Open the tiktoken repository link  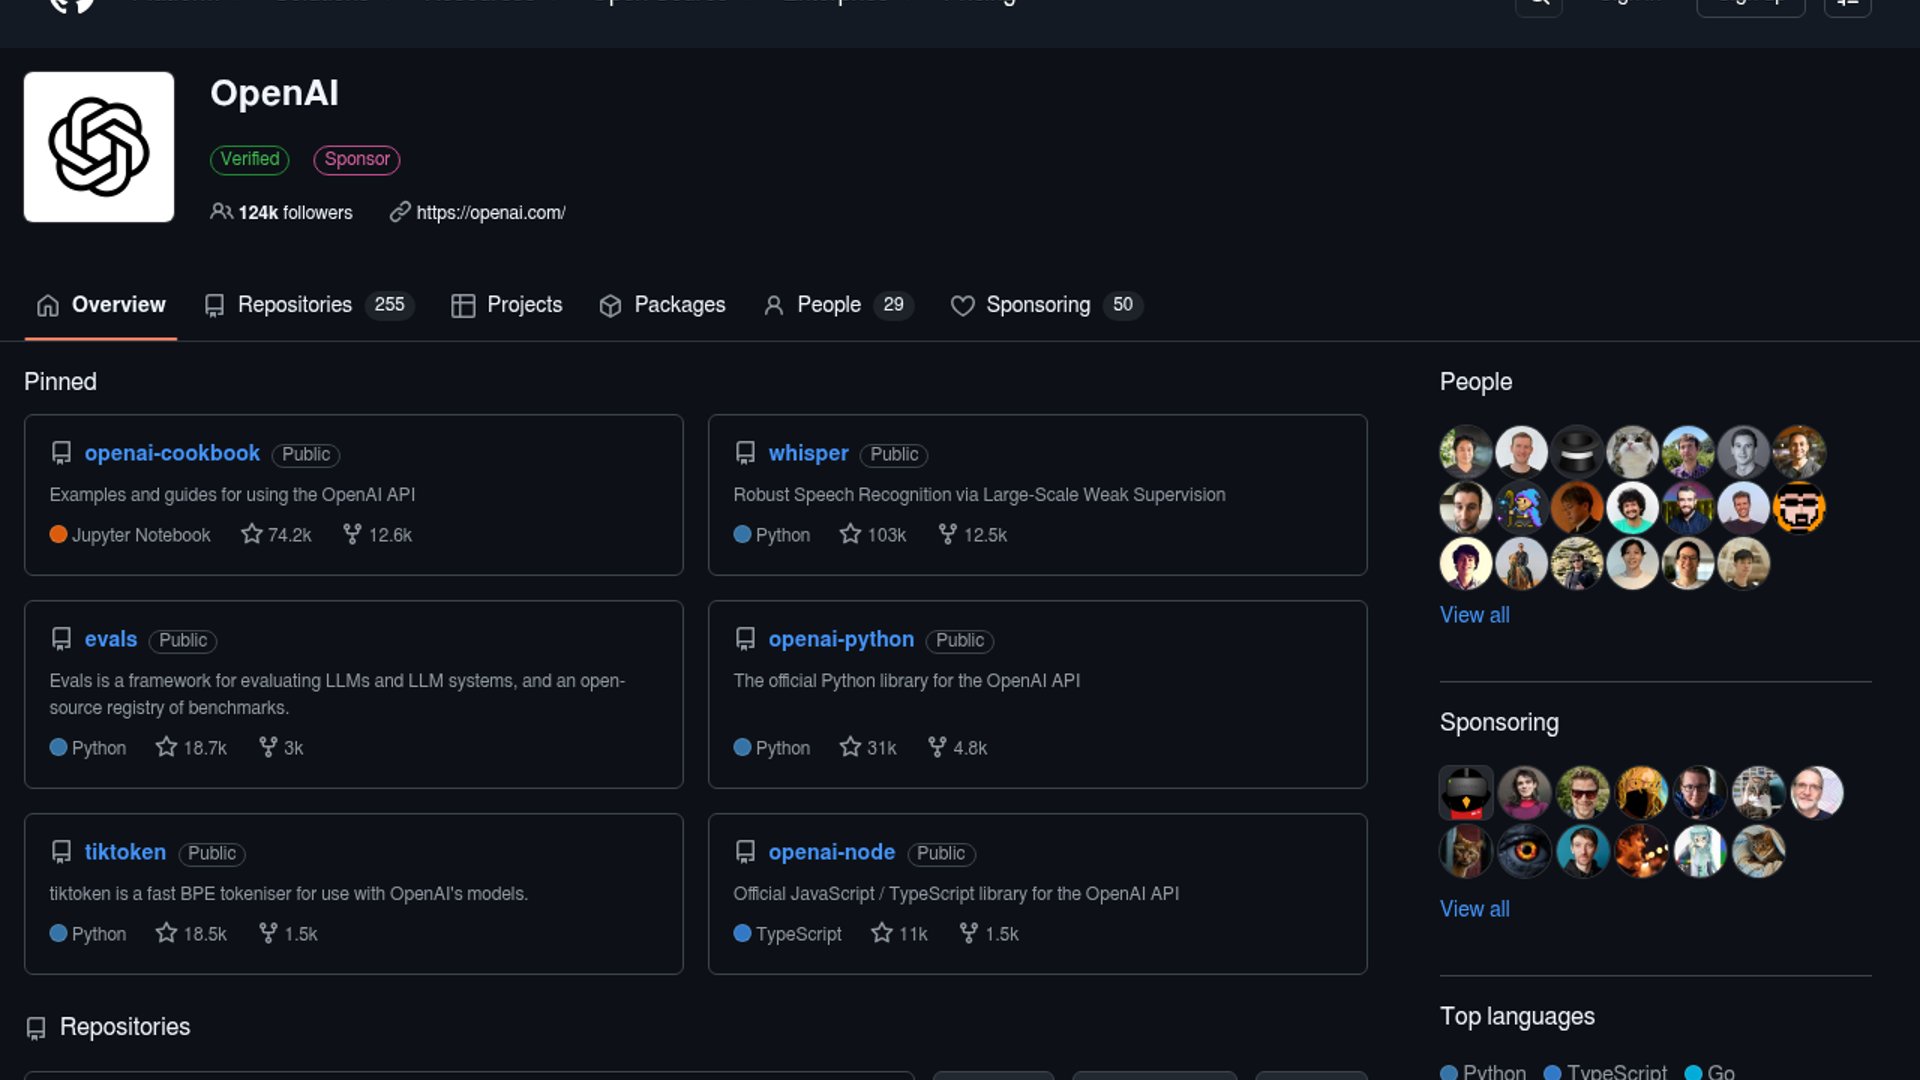pos(125,852)
